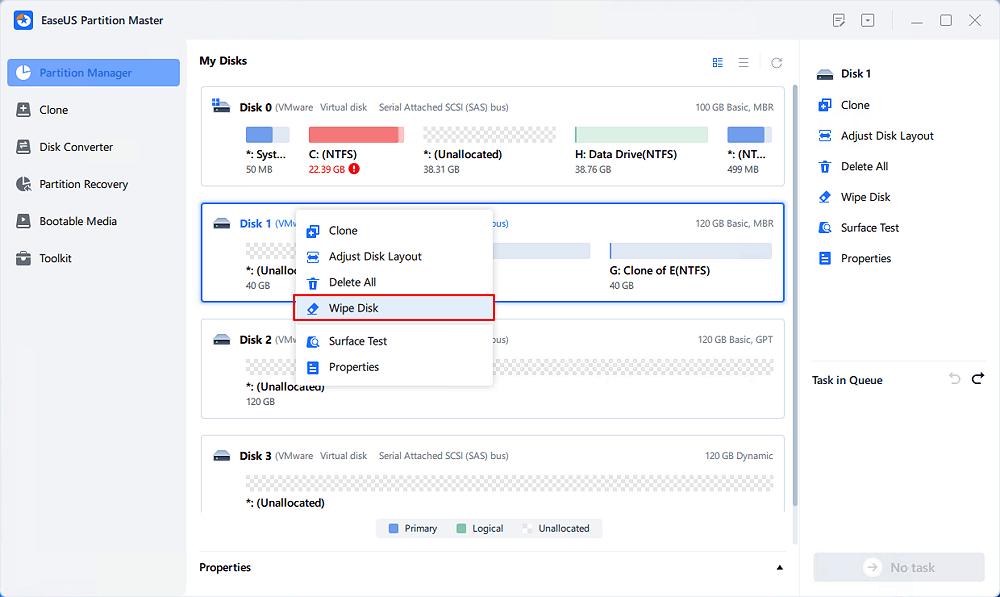
Task: Click Adjust Disk Layout in right panel
Action: pyautogui.click(x=887, y=136)
